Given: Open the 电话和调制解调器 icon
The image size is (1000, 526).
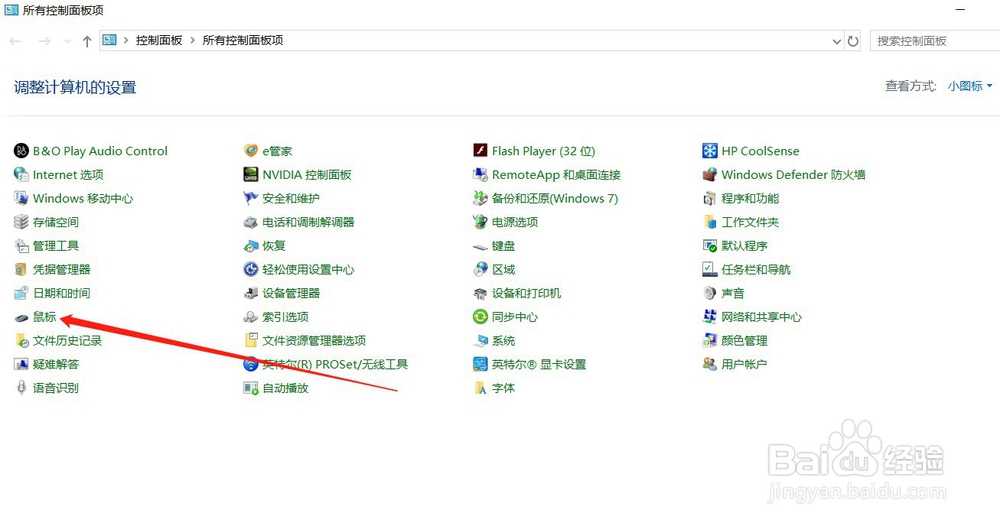Looking at the screenshot, I should pyautogui.click(x=251, y=222).
